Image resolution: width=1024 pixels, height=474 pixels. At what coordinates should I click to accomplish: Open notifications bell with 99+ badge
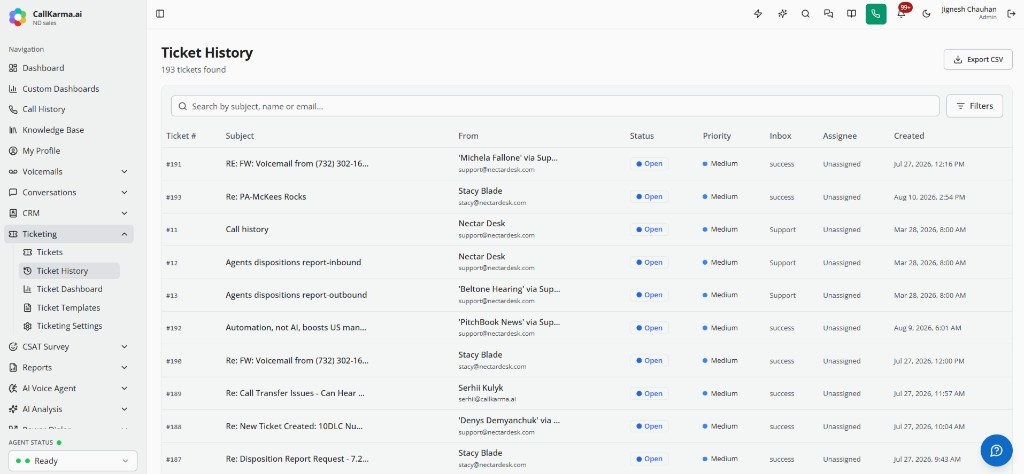pyautogui.click(x=902, y=13)
